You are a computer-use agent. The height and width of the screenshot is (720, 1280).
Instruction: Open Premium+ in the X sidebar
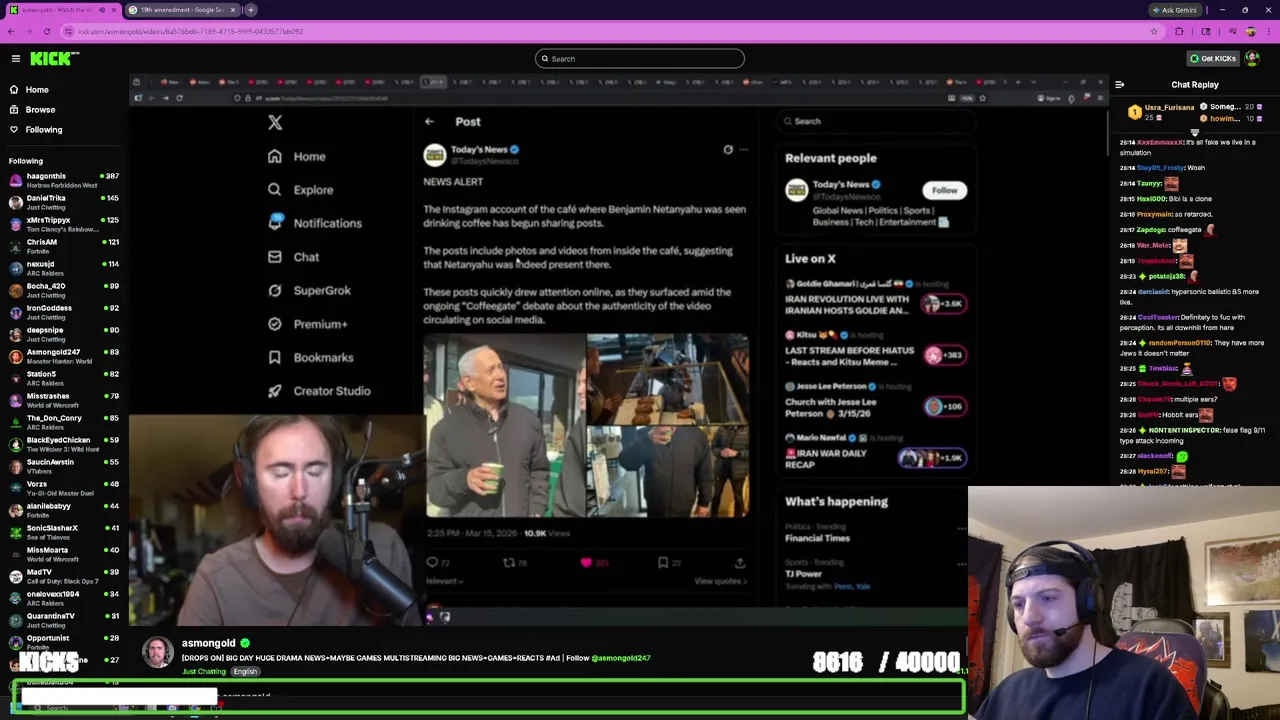point(308,324)
